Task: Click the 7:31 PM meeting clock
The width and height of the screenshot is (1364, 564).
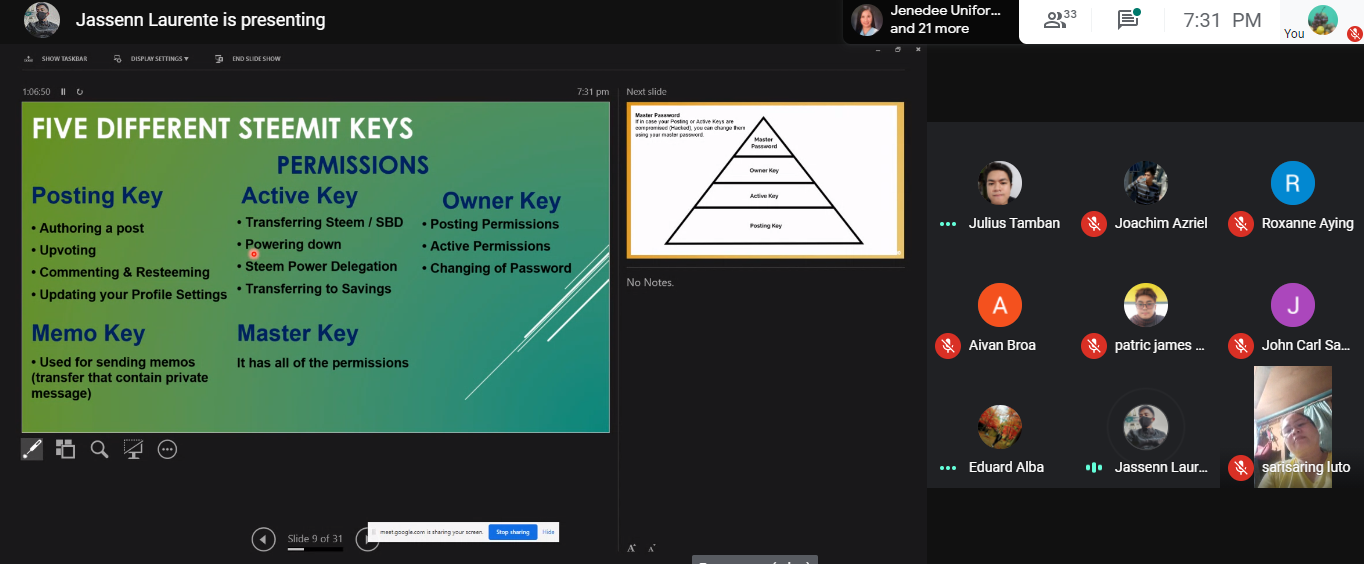Action: (x=1222, y=20)
